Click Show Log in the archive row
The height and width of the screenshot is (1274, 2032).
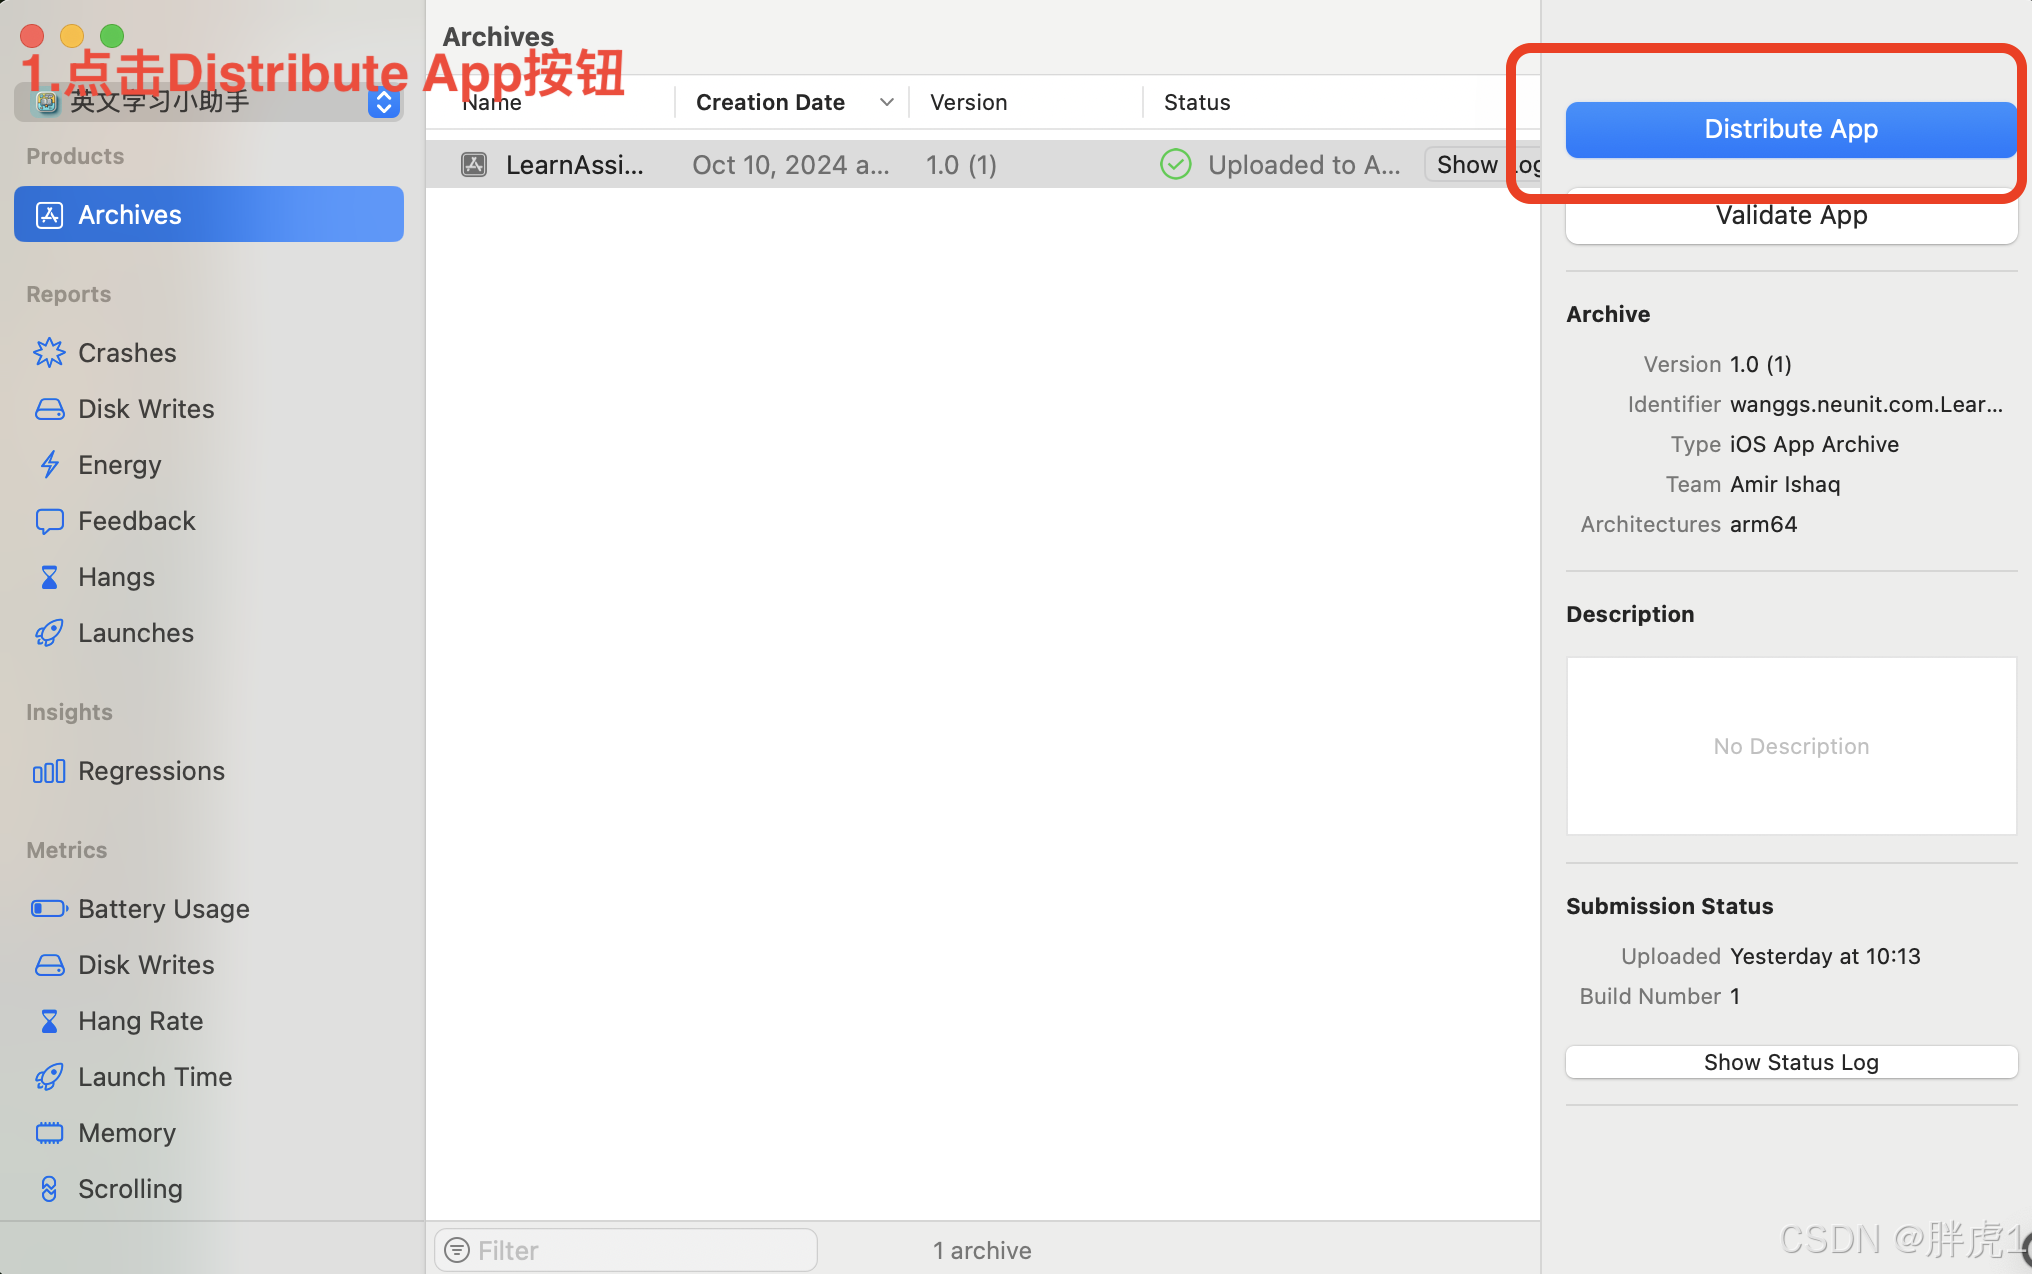(1483, 165)
